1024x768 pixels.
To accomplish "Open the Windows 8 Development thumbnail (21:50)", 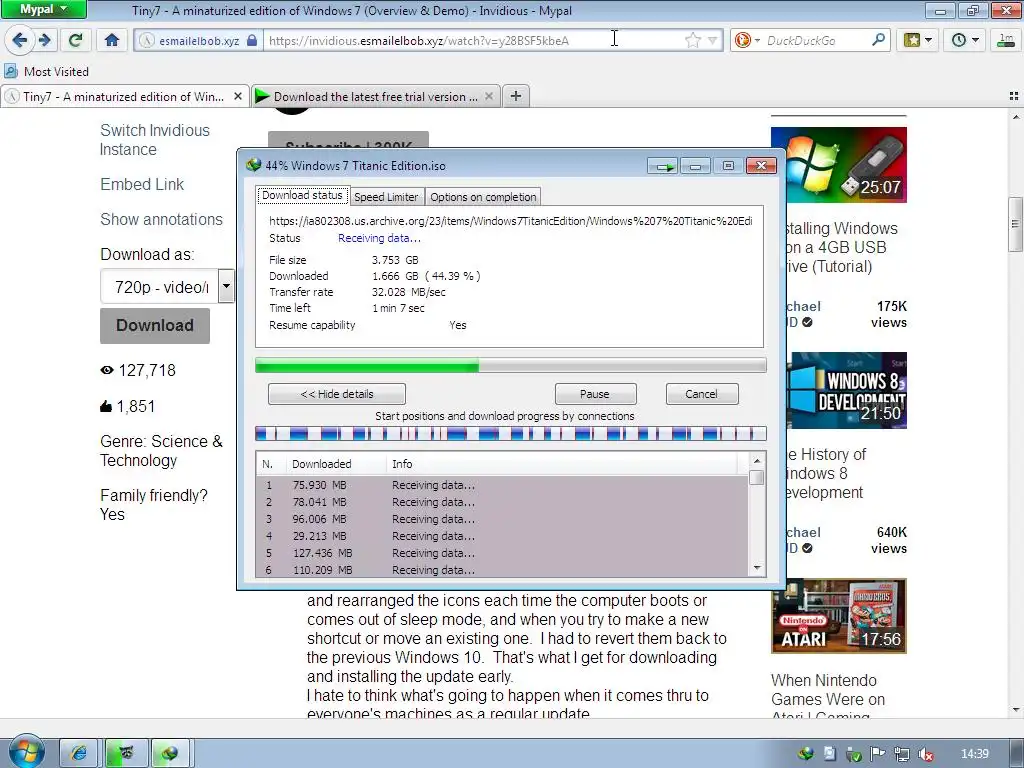I will (x=846, y=391).
